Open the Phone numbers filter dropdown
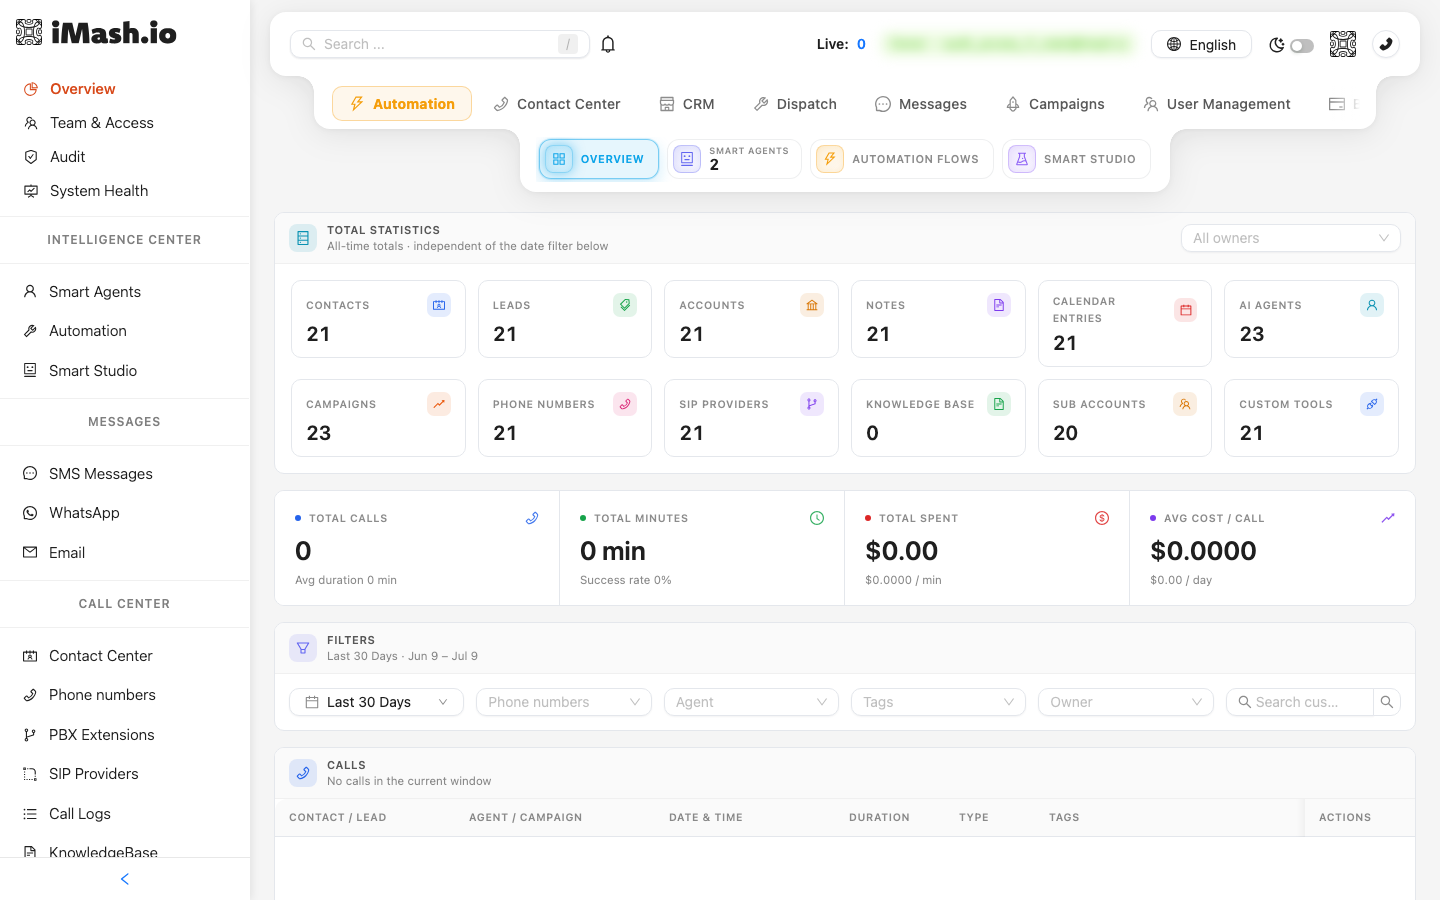Image resolution: width=1440 pixels, height=900 pixels. 564,702
